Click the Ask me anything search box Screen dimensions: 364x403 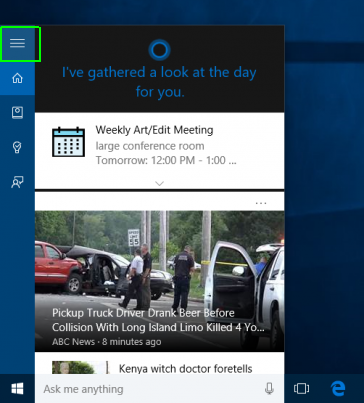coord(160,389)
